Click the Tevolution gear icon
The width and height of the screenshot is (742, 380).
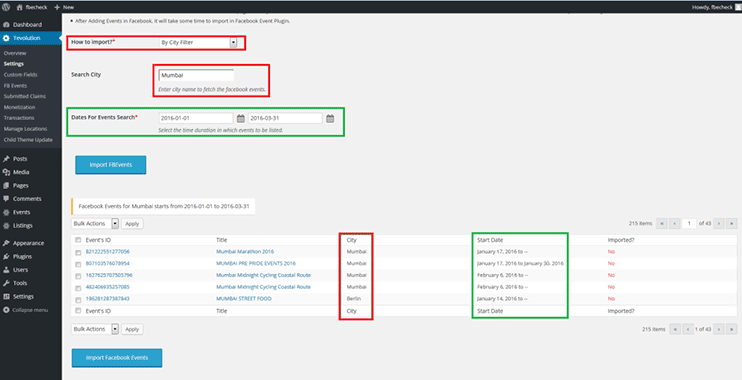click(x=6, y=38)
